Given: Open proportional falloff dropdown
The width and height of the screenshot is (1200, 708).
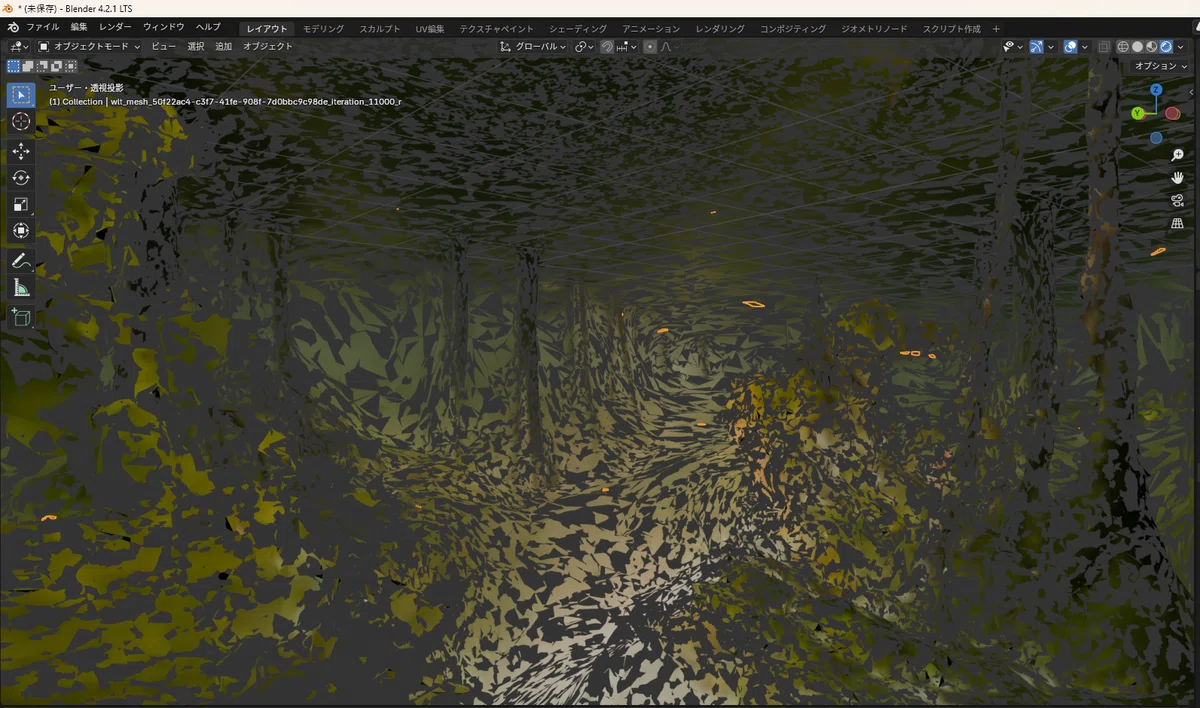Looking at the screenshot, I should coord(669,47).
